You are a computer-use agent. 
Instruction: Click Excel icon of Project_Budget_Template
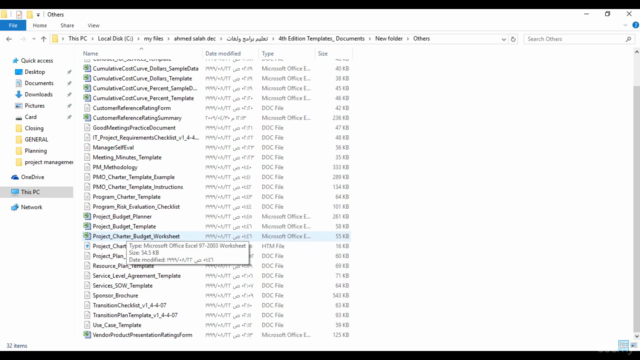pos(87,226)
